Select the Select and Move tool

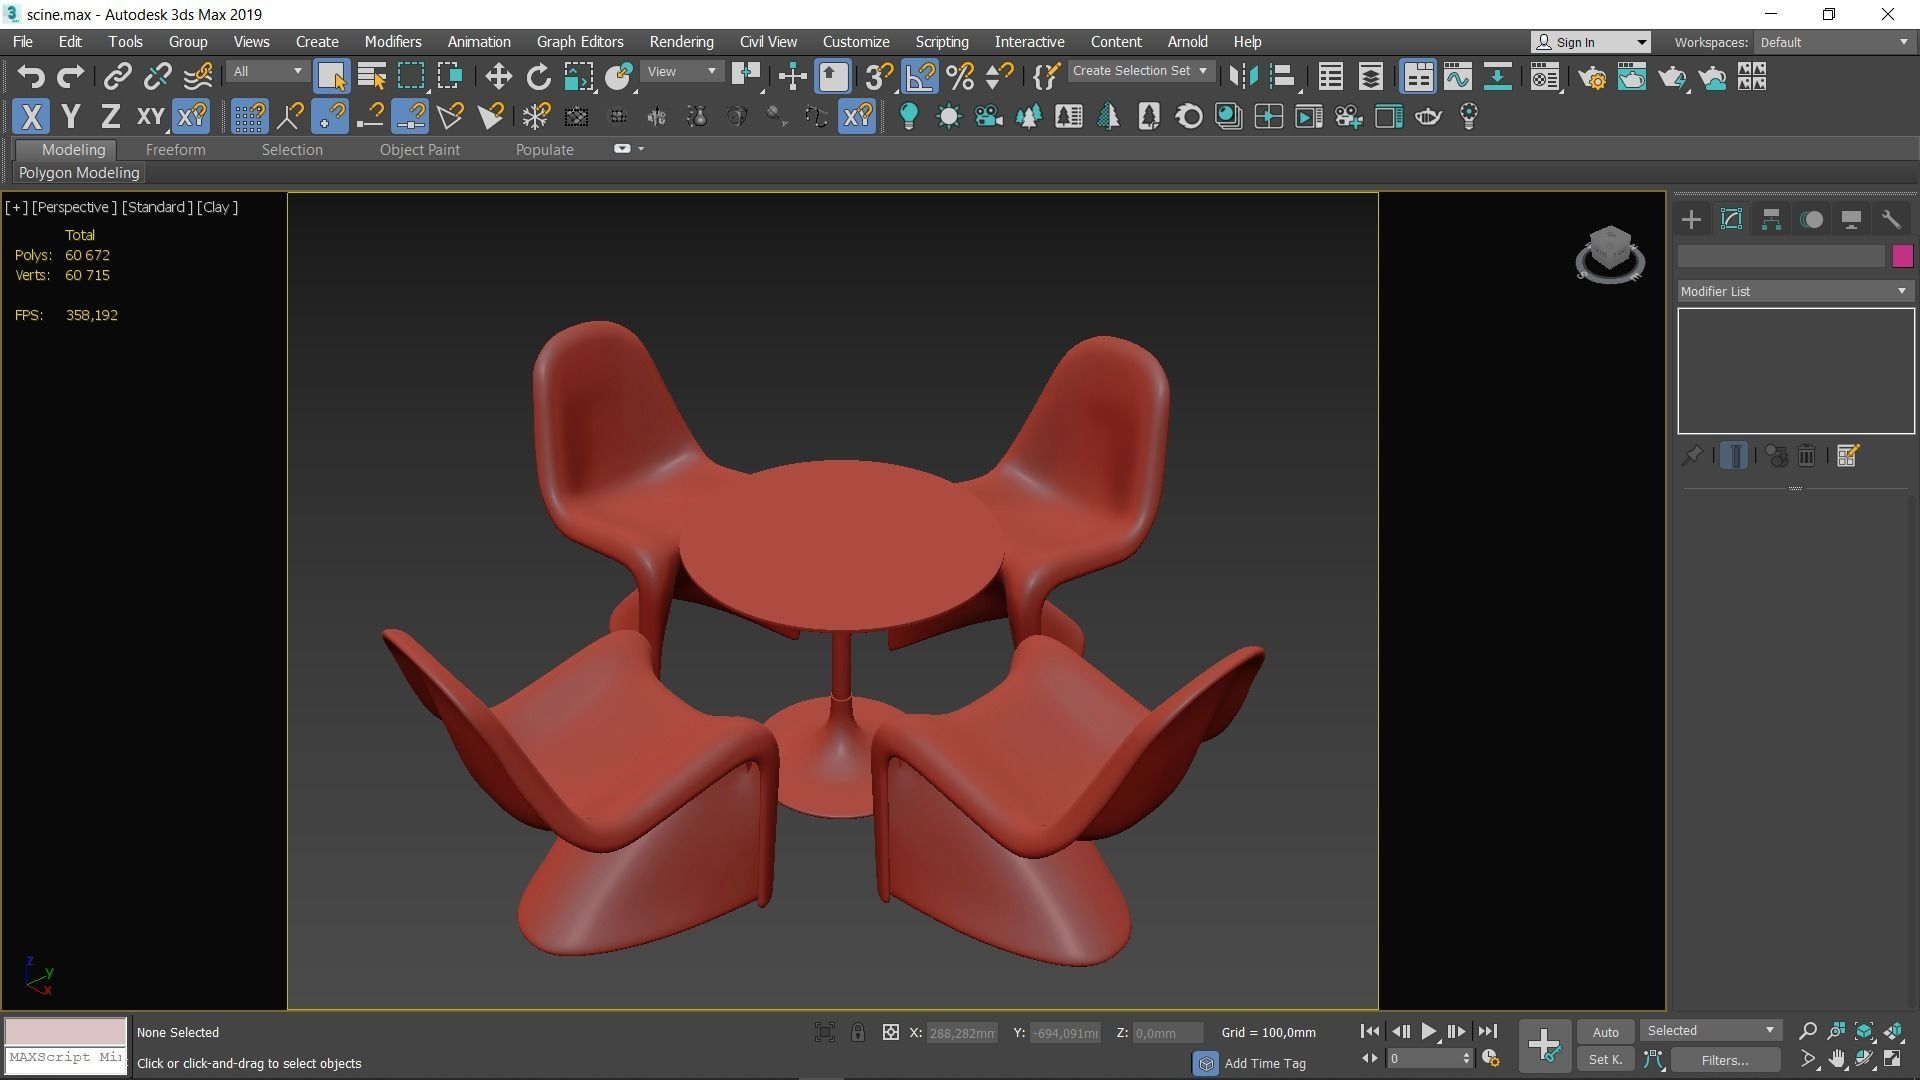pyautogui.click(x=498, y=77)
